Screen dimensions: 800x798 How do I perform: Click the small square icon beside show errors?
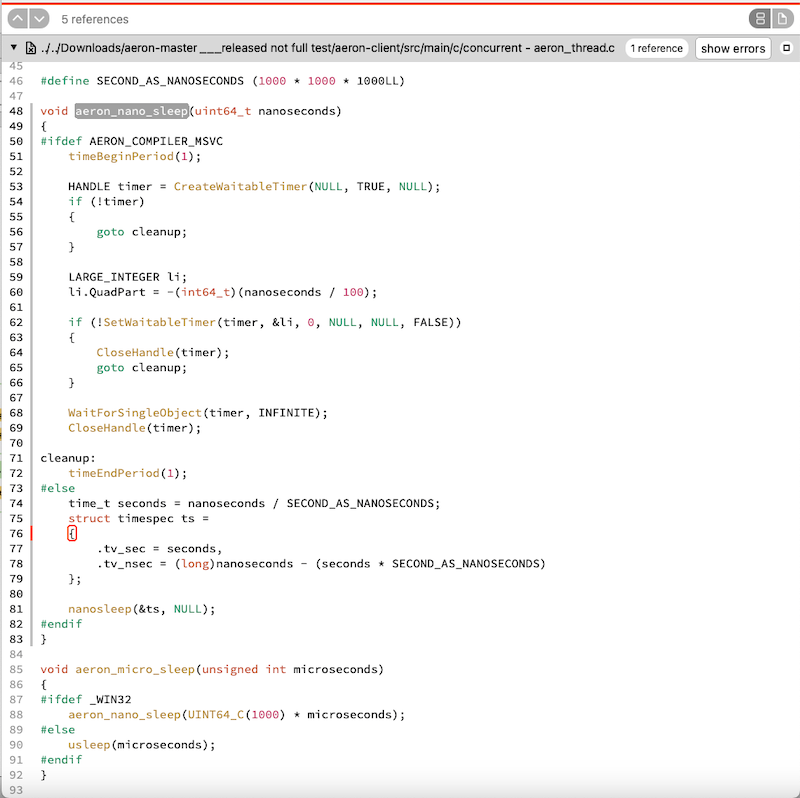[786, 48]
